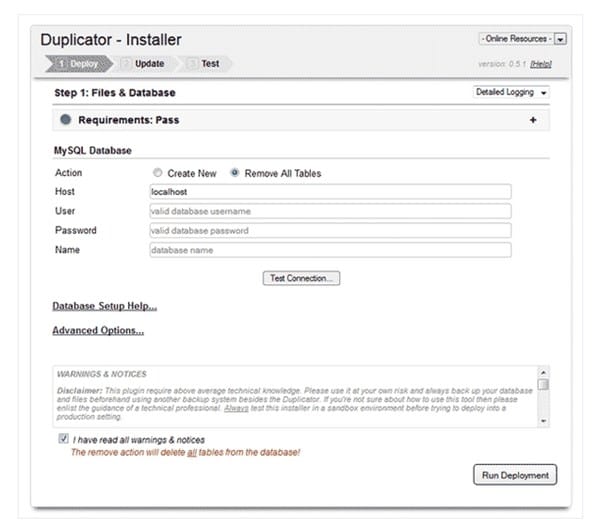Click the database Name input field
This screenshot has width=600, height=530.
tap(330, 250)
